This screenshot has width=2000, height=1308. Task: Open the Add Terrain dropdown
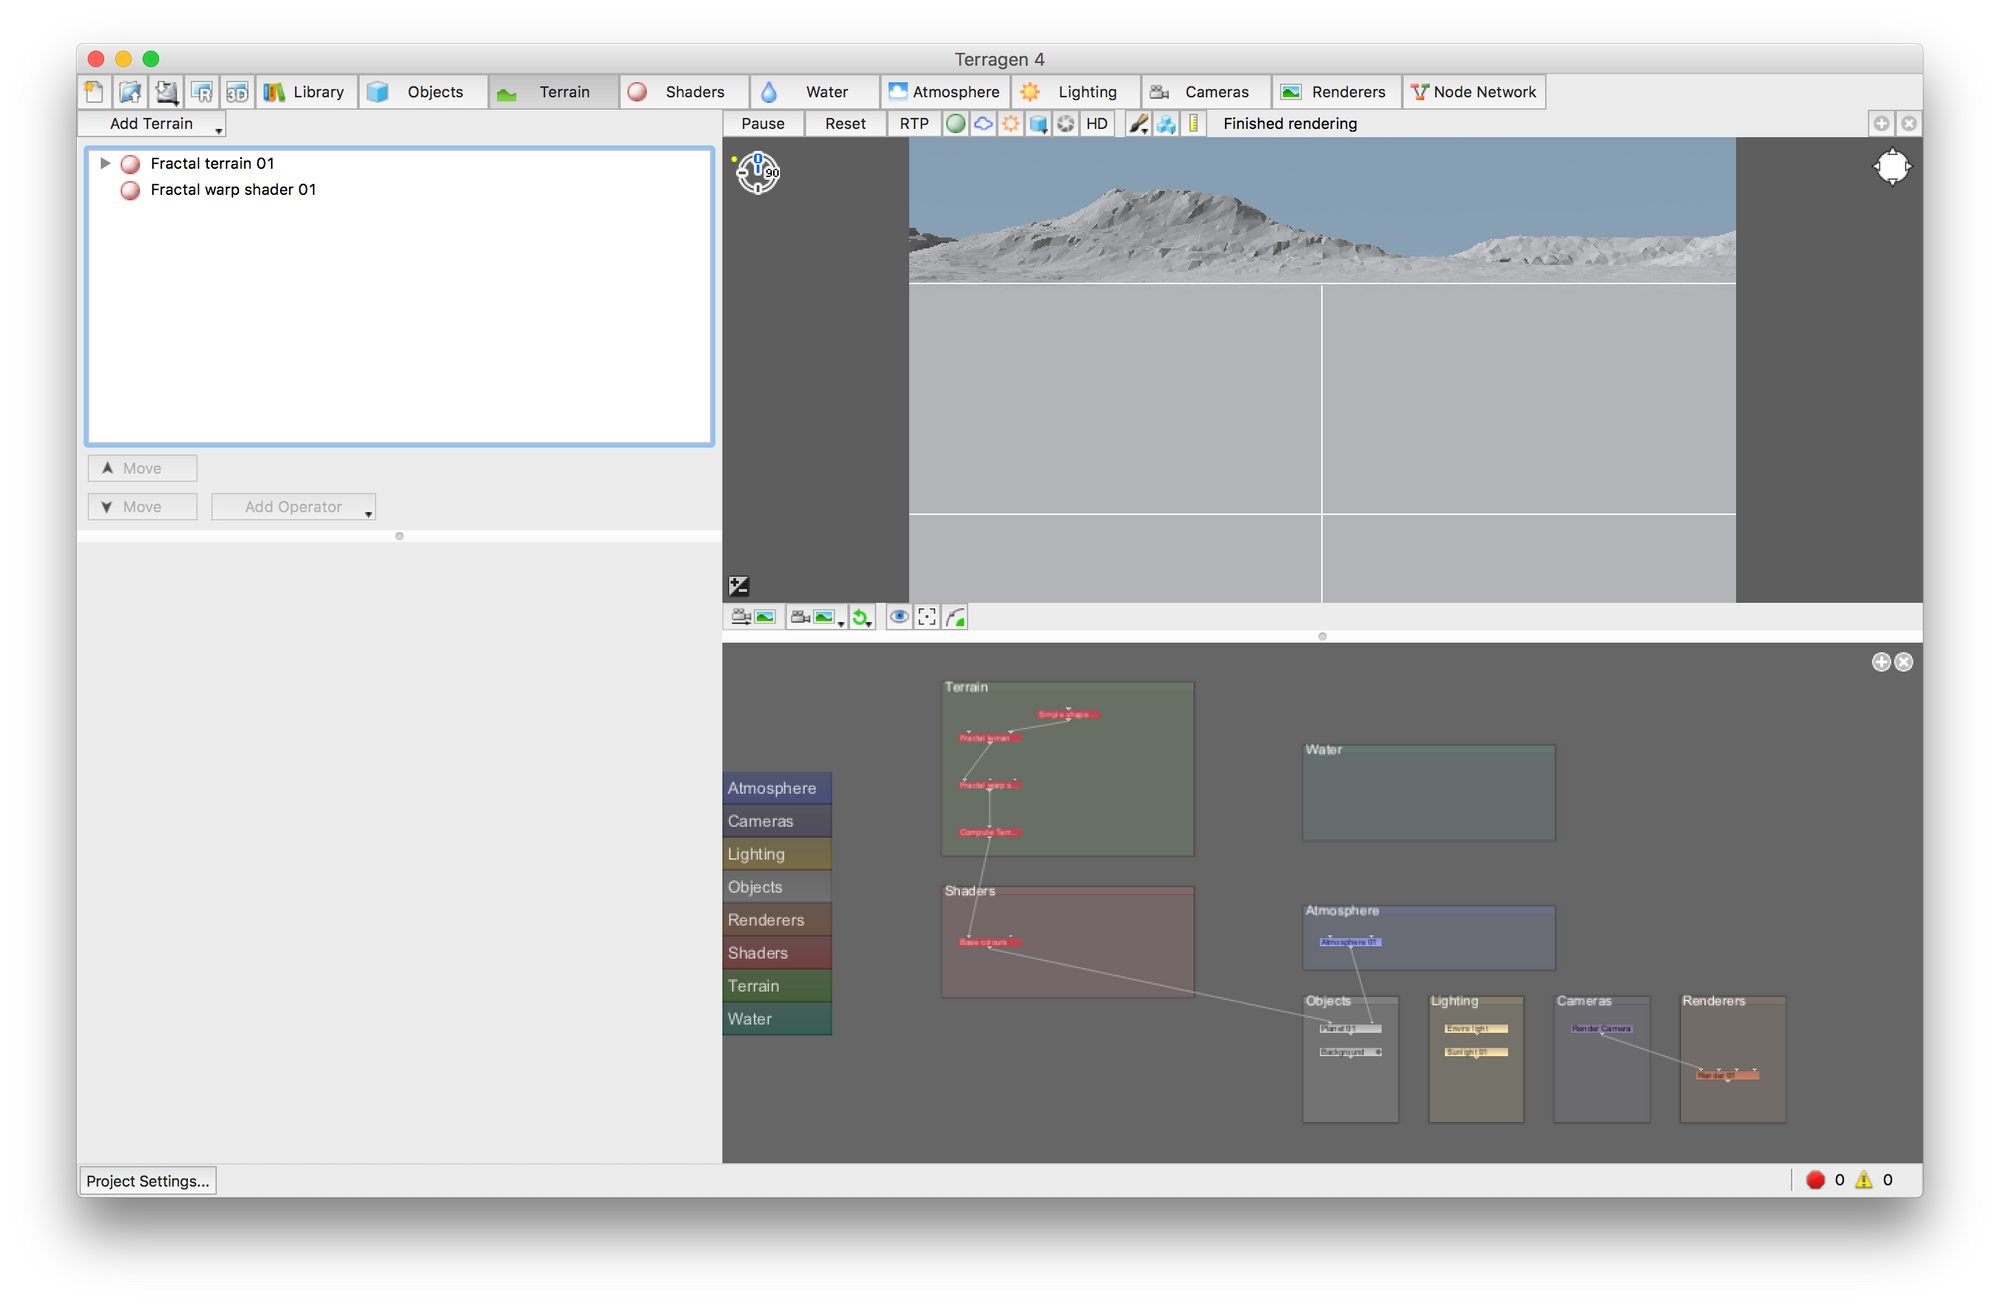(153, 124)
